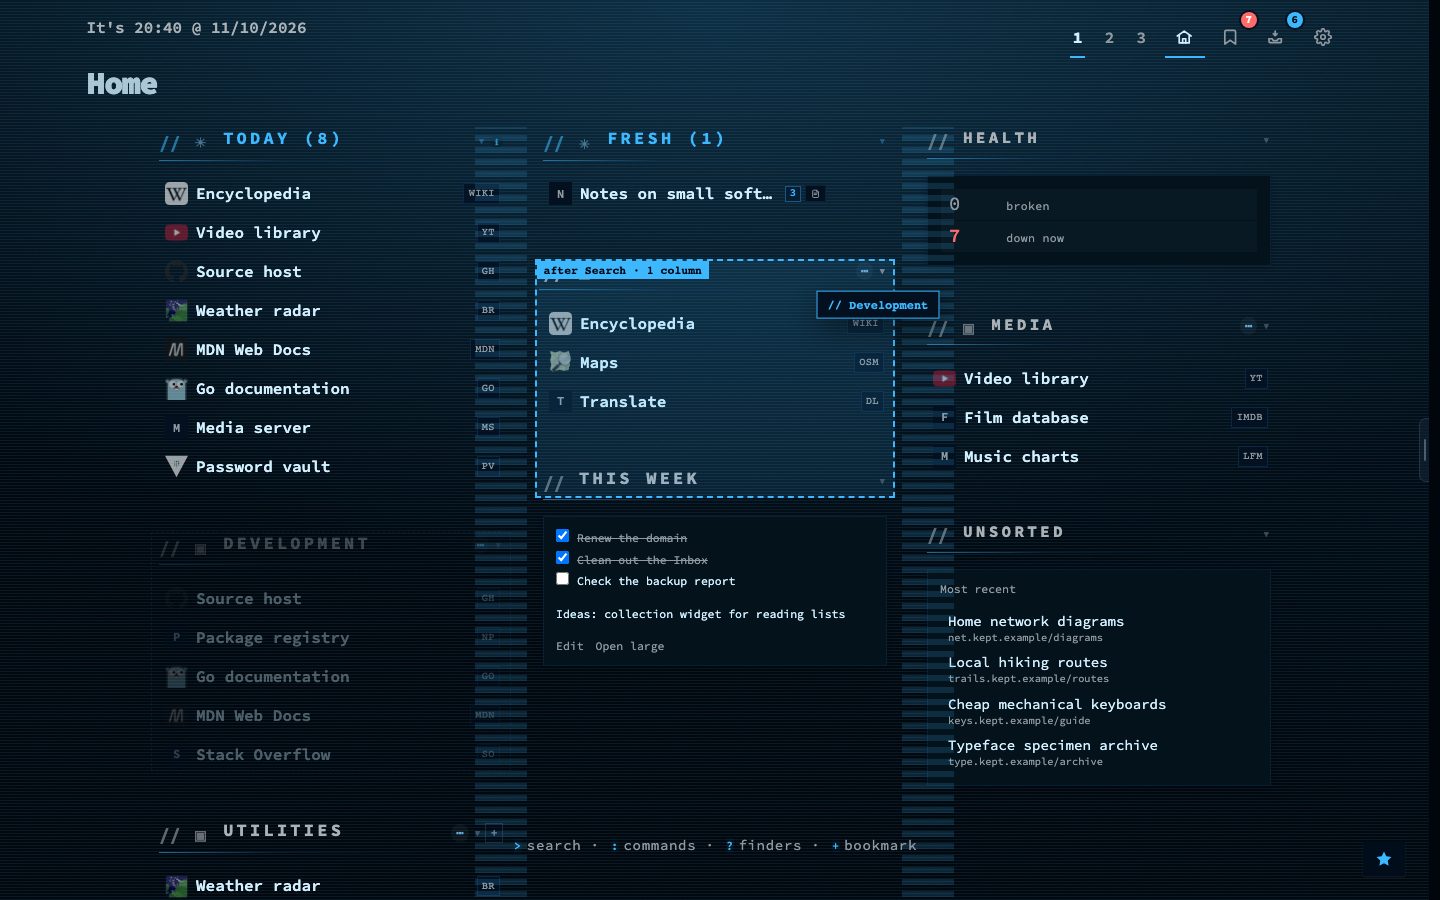Collapse the Fresh section with its arrow
Image resolution: width=1440 pixels, height=900 pixels.
click(882, 141)
